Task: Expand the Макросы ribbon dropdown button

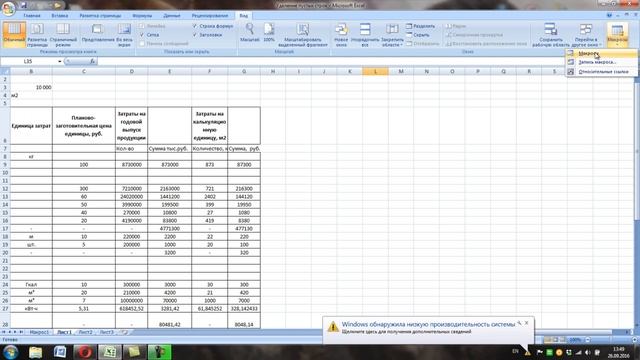Action: point(617,34)
